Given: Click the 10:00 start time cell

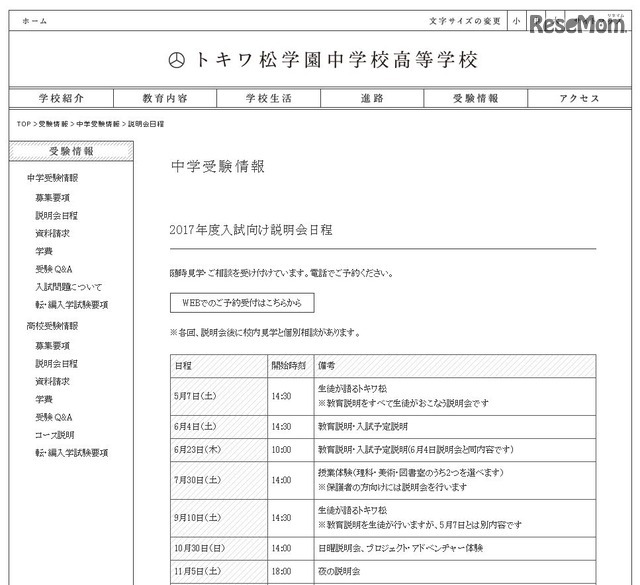Looking at the screenshot, I should click(291, 450).
